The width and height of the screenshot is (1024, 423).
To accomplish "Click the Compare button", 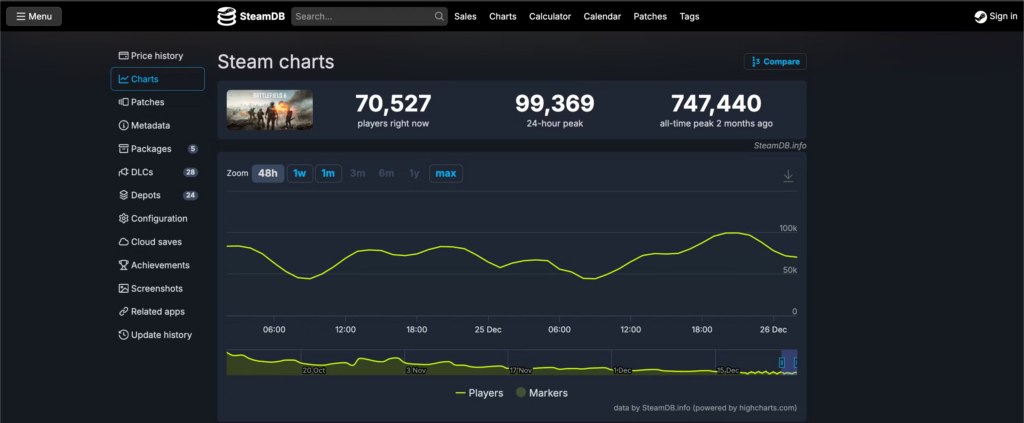I will 775,62.
